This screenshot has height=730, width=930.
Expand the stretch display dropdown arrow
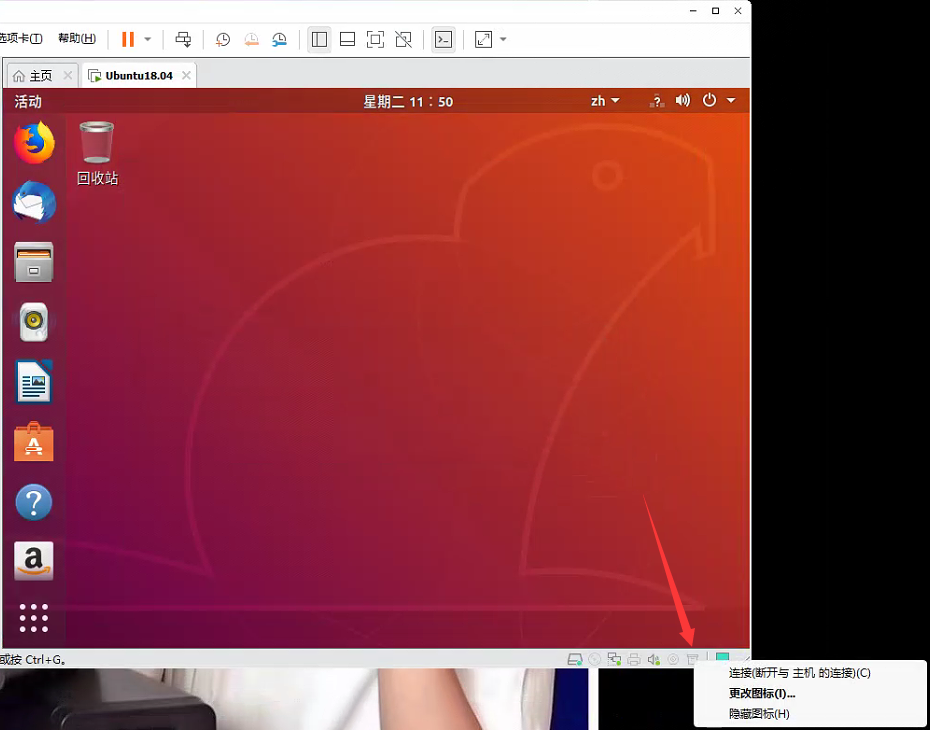(x=504, y=39)
